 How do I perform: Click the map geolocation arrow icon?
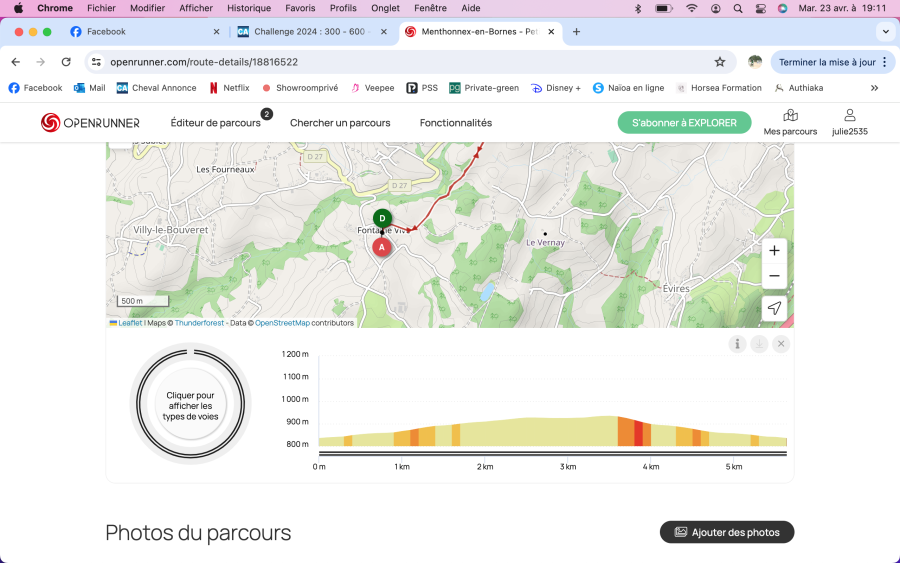(774, 308)
